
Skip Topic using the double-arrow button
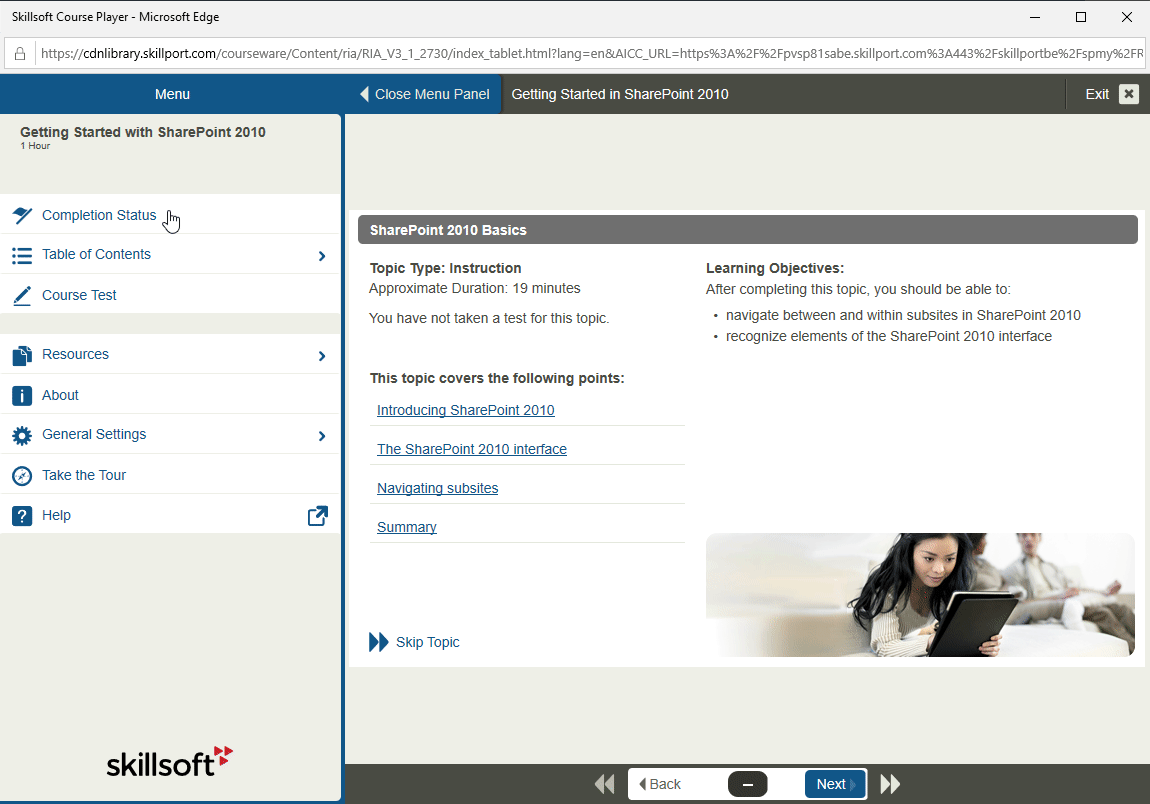tap(379, 642)
